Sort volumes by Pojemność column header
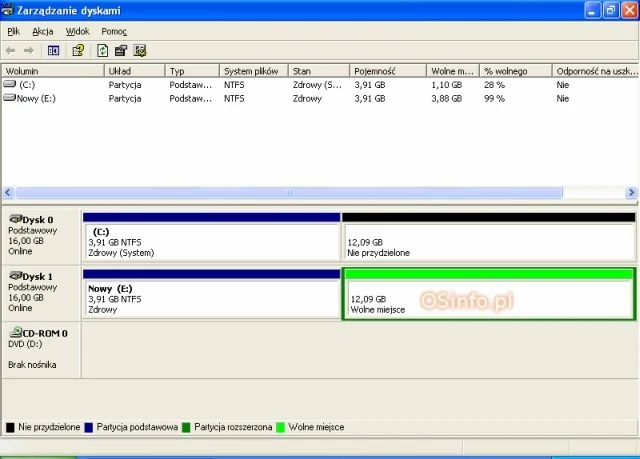The image size is (640, 459). [x=386, y=71]
